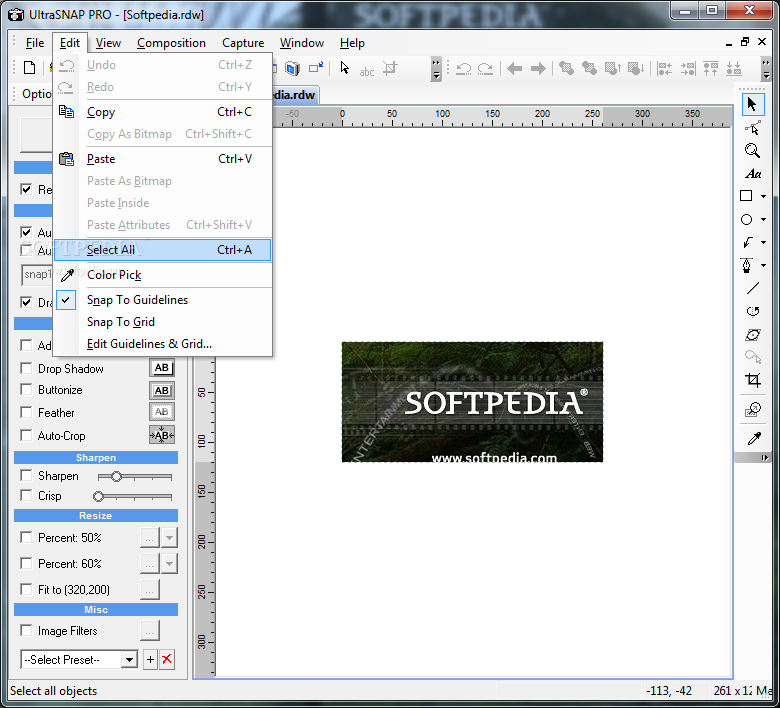This screenshot has width=780, height=708.
Task: Enable the Feather checkbox
Action: [x=26, y=412]
